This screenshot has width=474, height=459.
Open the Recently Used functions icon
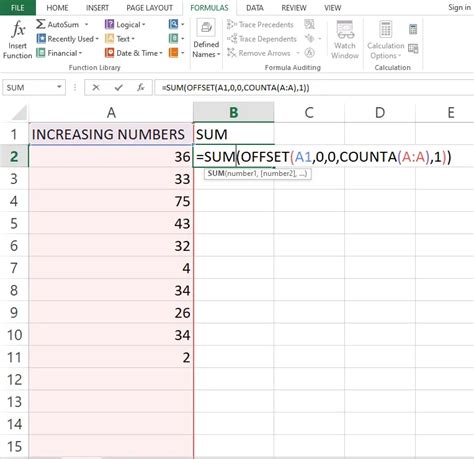pos(41,39)
